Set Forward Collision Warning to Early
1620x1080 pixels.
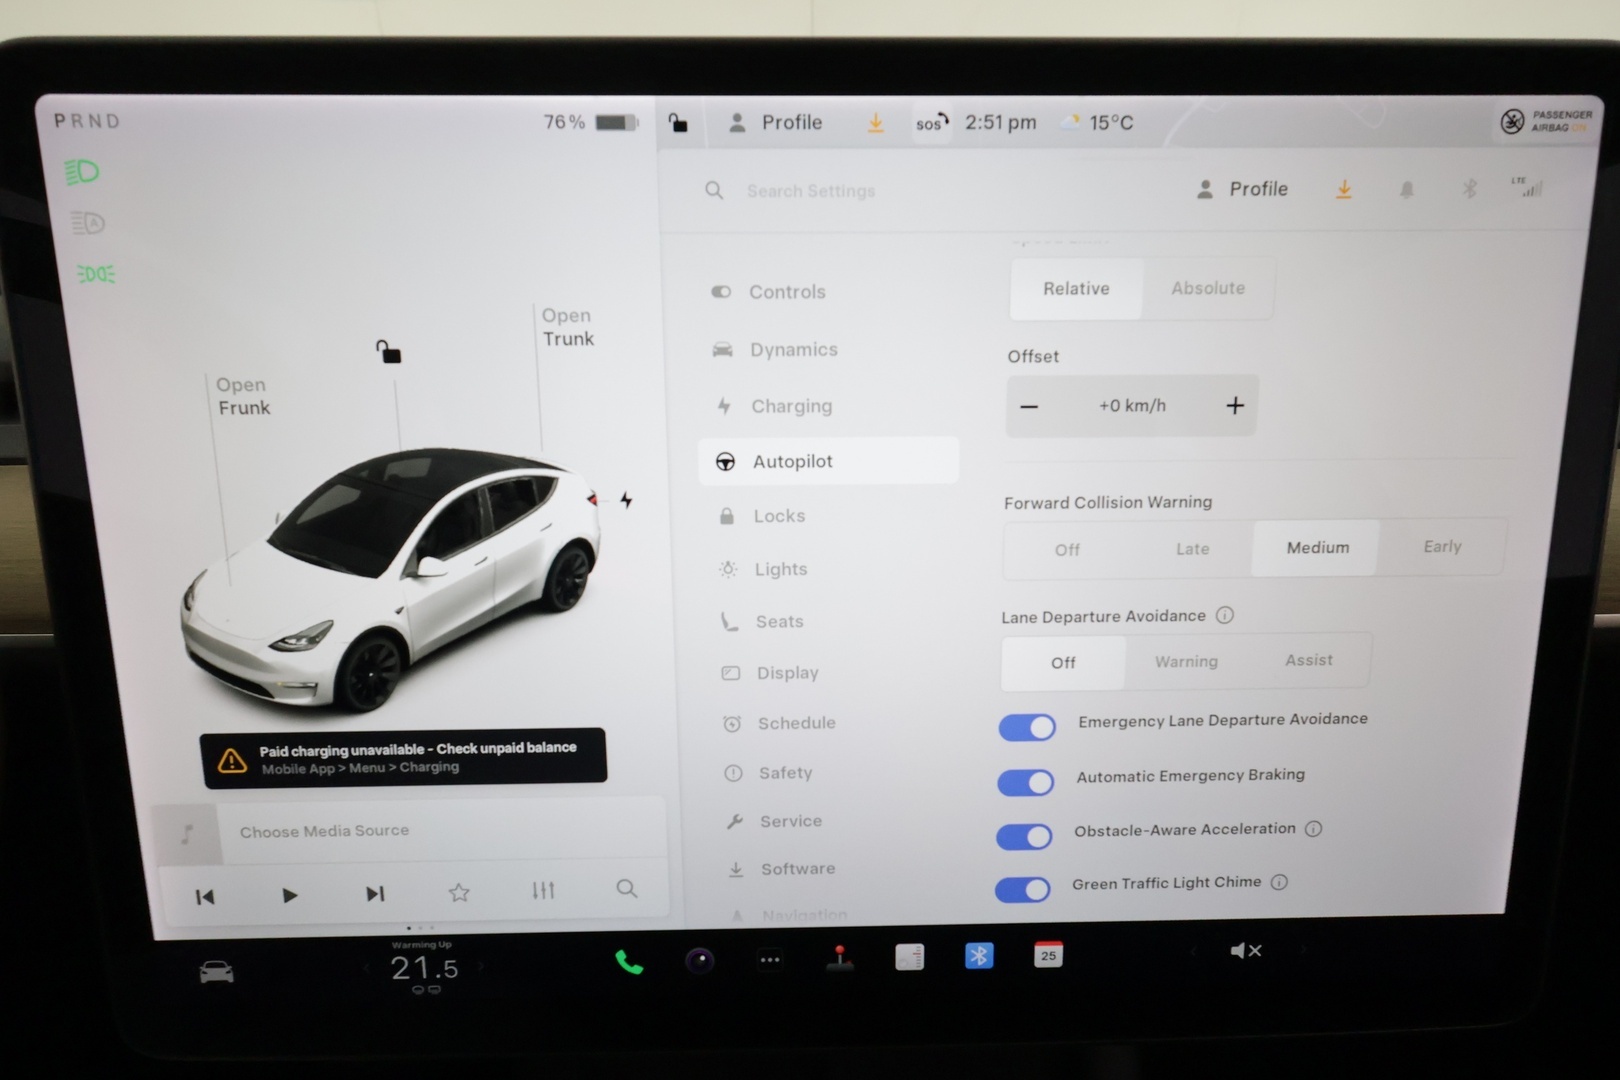pyautogui.click(x=1442, y=547)
